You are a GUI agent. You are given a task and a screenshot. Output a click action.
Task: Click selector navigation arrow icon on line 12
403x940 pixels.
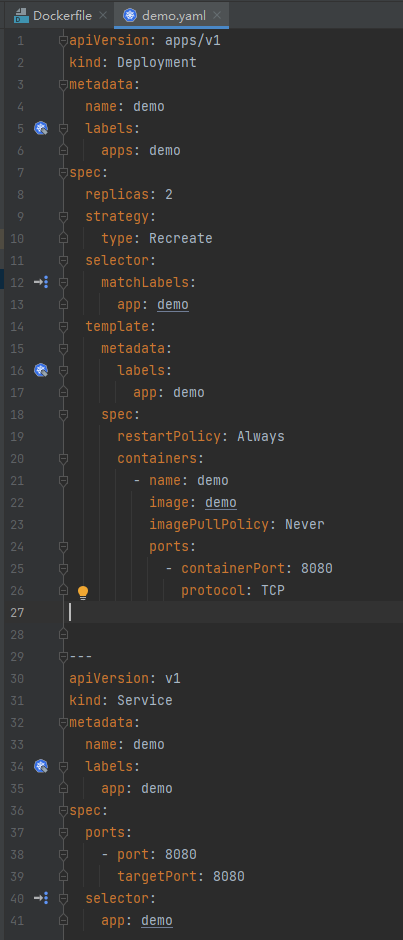tap(41, 282)
